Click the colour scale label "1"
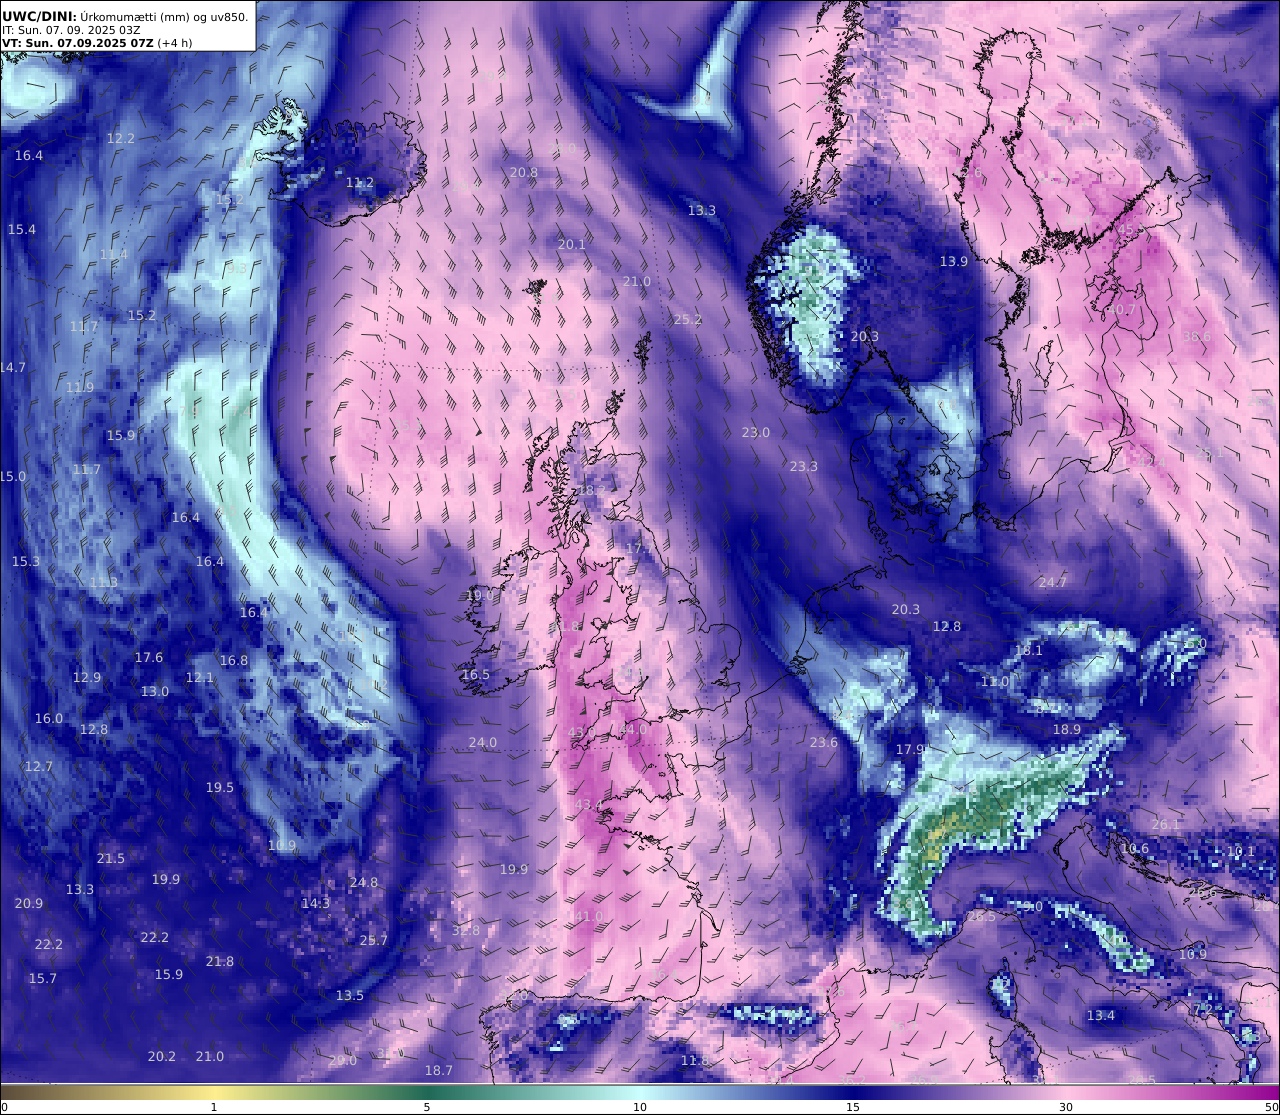This screenshot has height=1115, width=1280. [x=213, y=1107]
